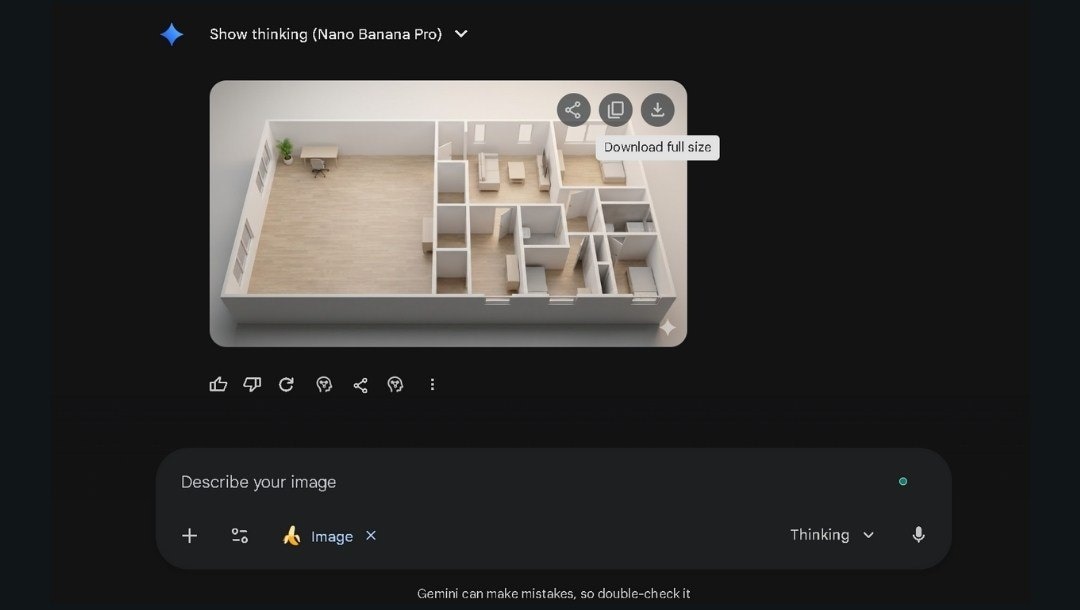Open the generated 3D floor plan image
1080x610 pixels.
tap(448, 213)
